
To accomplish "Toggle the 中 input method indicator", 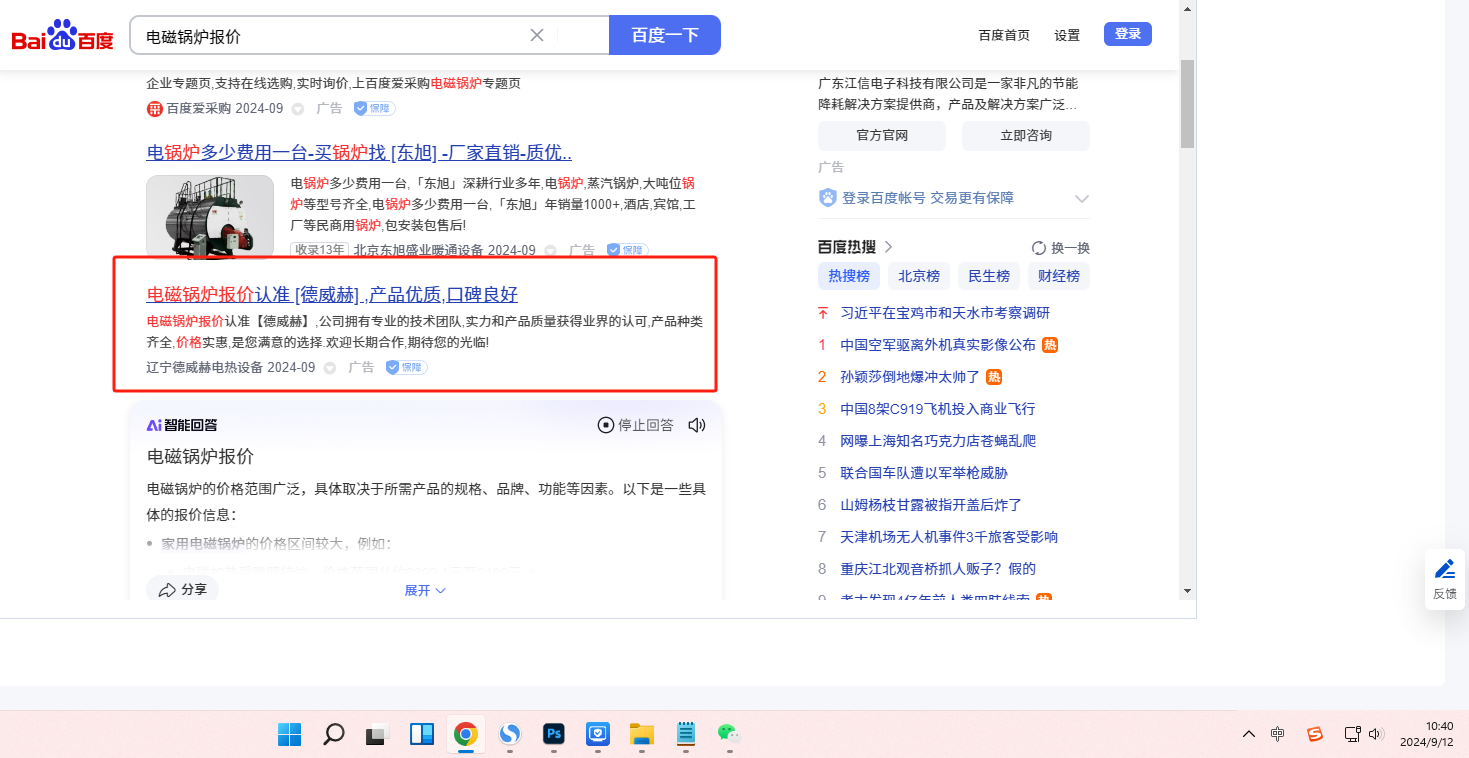I will point(1278,734).
